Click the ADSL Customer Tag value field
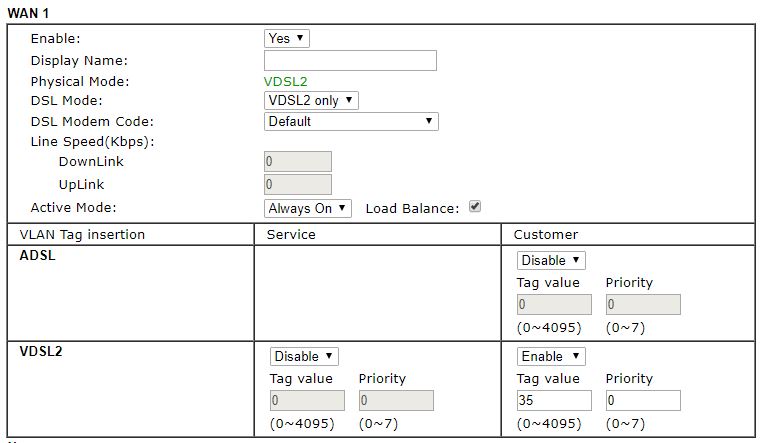 coord(554,305)
